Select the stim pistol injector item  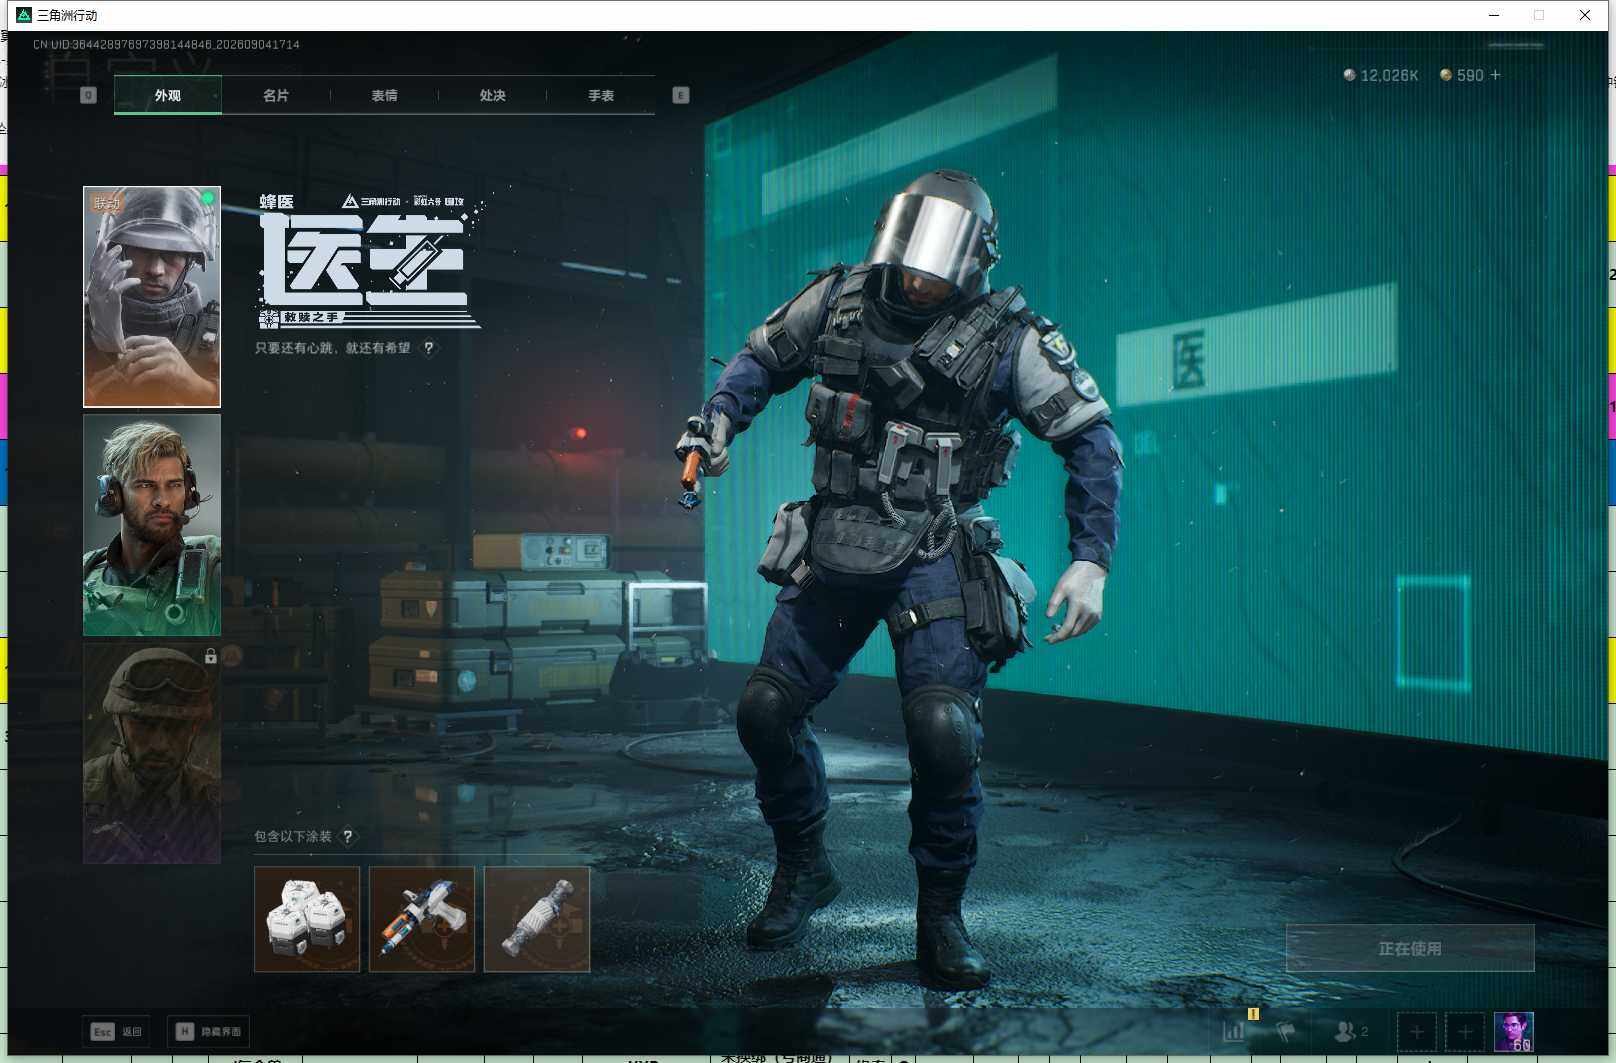click(x=422, y=919)
